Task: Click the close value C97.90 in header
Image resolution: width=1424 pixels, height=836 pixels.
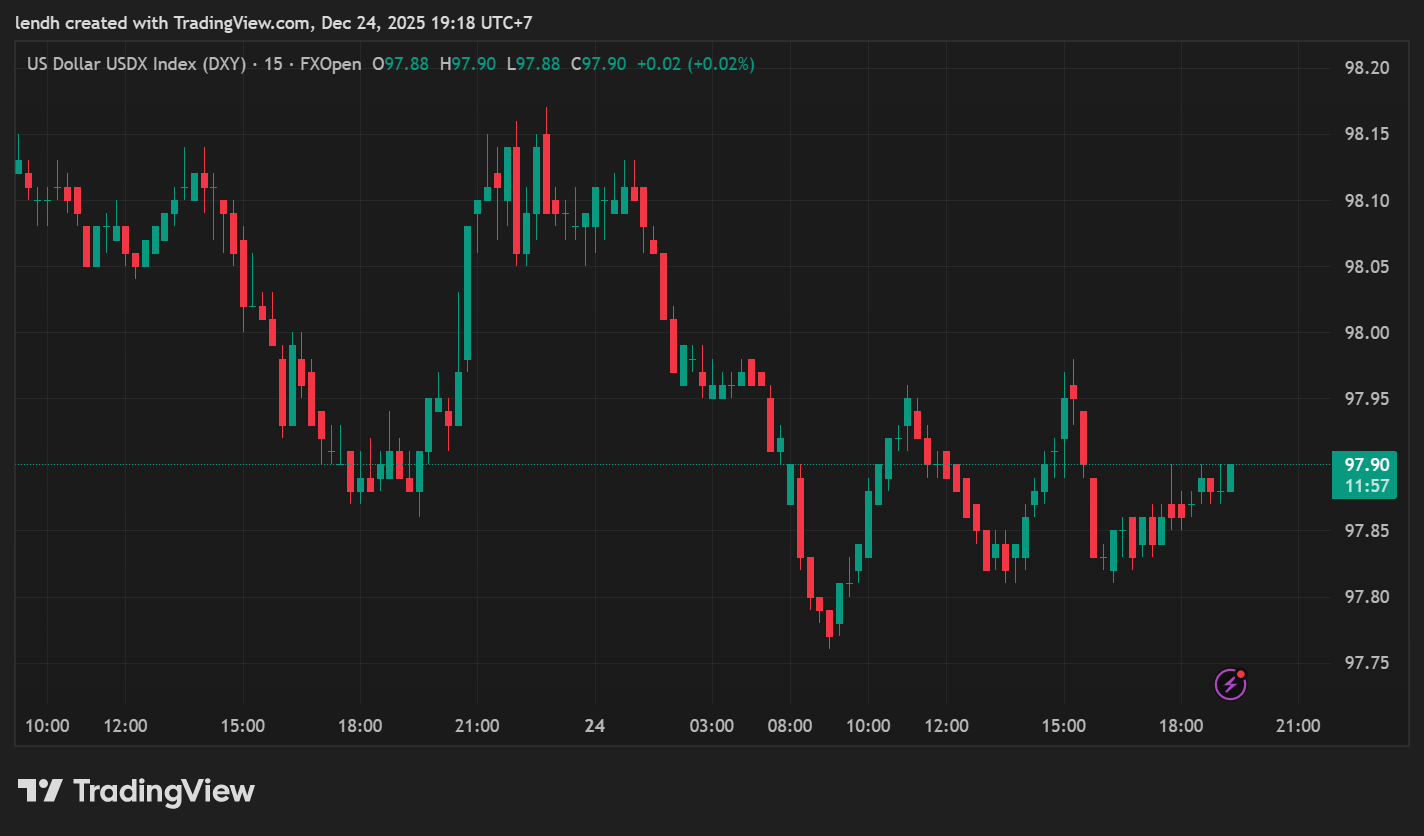Action: [x=598, y=64]
